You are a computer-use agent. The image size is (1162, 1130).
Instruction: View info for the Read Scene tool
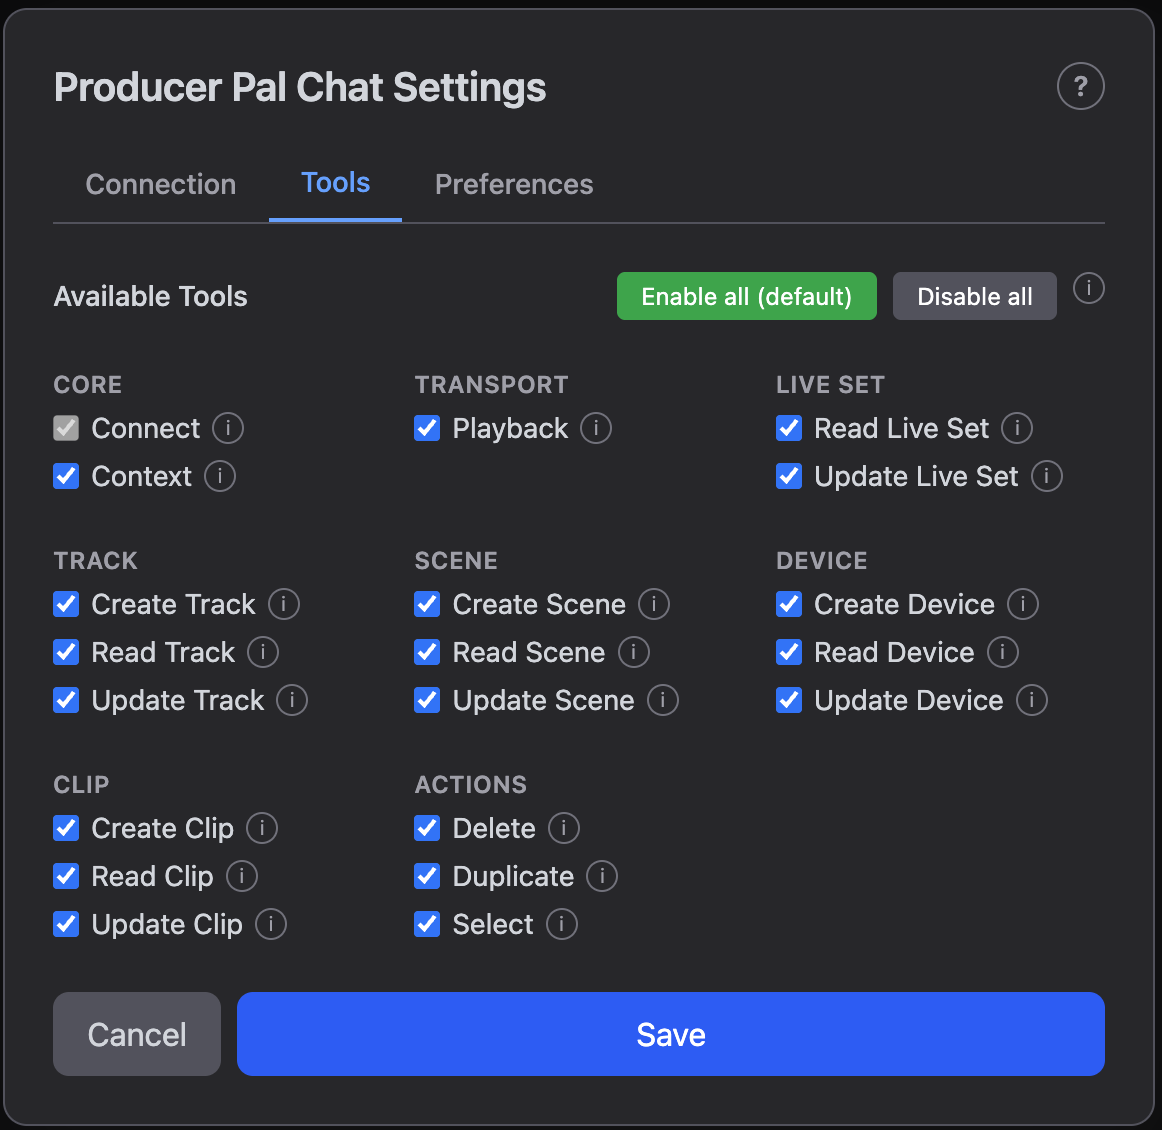[633, 652]
